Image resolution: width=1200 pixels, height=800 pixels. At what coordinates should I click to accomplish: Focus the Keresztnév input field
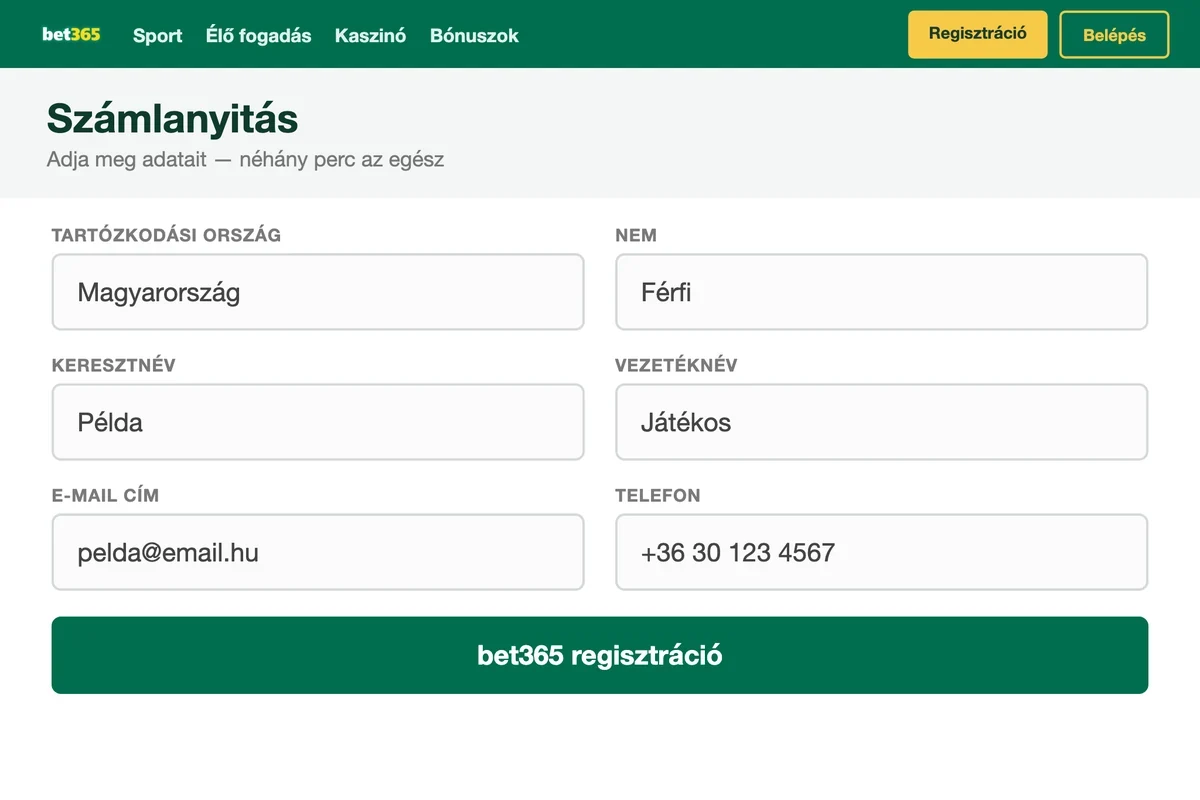(x=318, y=422)
